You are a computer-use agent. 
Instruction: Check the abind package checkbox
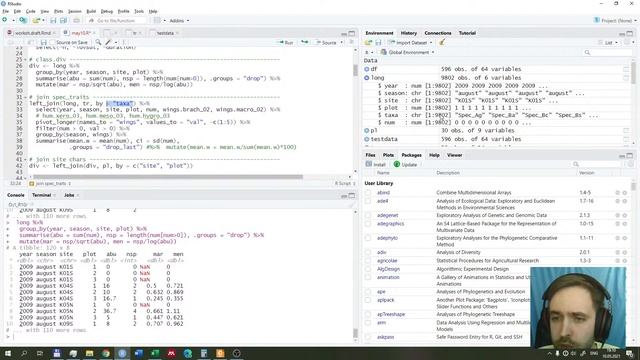pos(368,193)
